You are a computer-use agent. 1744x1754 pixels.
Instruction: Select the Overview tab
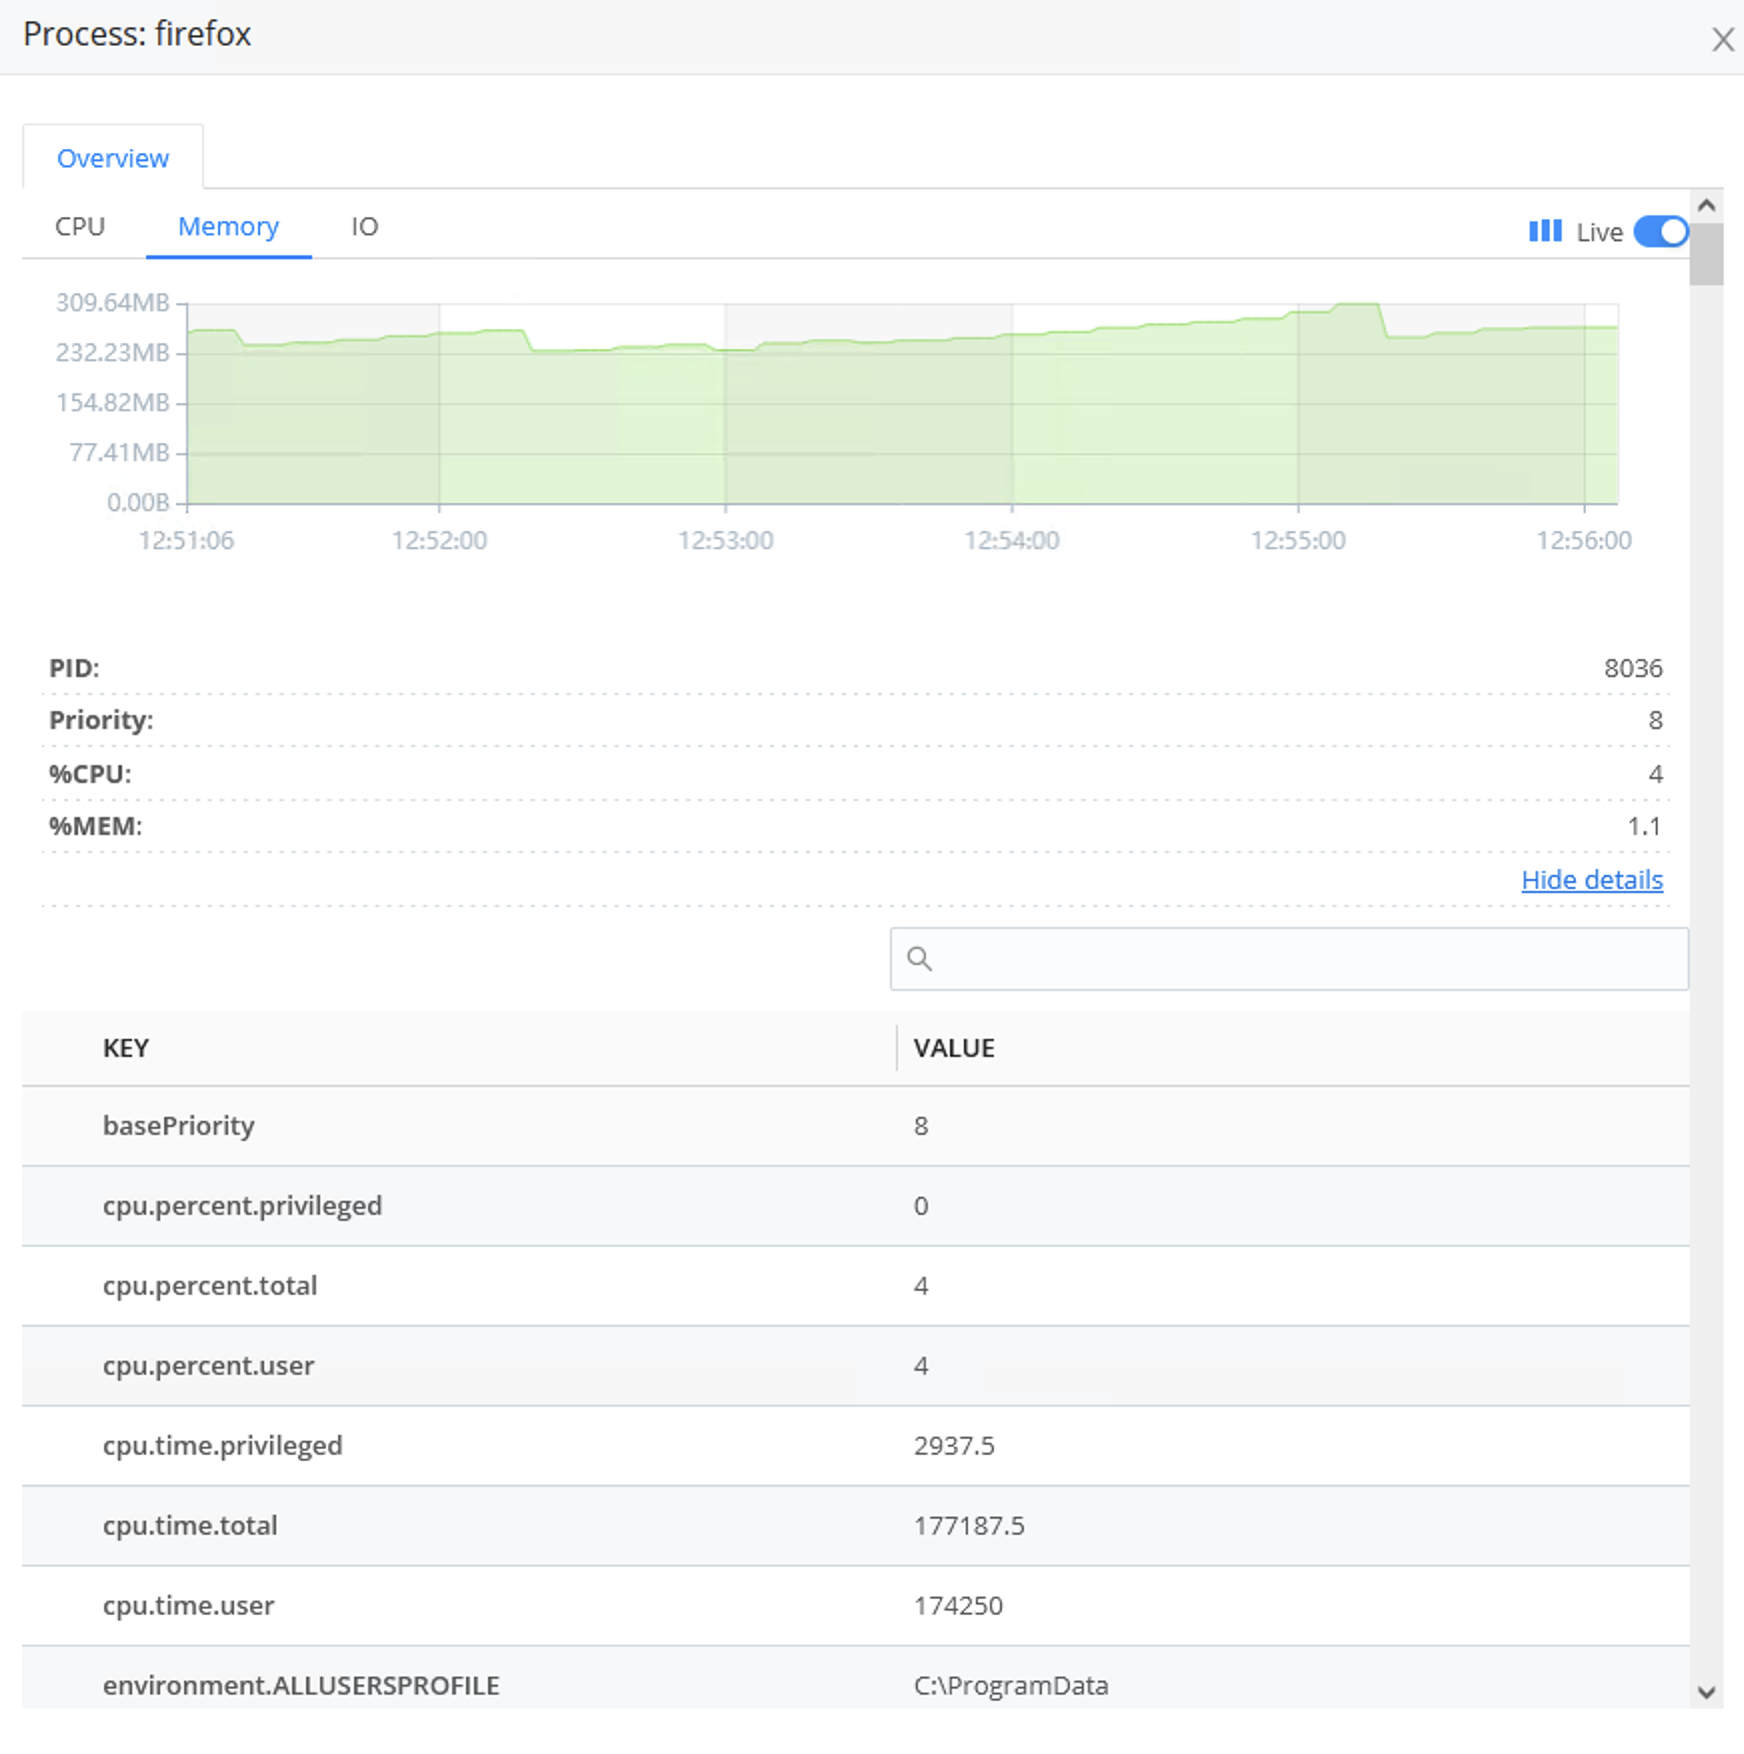point(113,158)
